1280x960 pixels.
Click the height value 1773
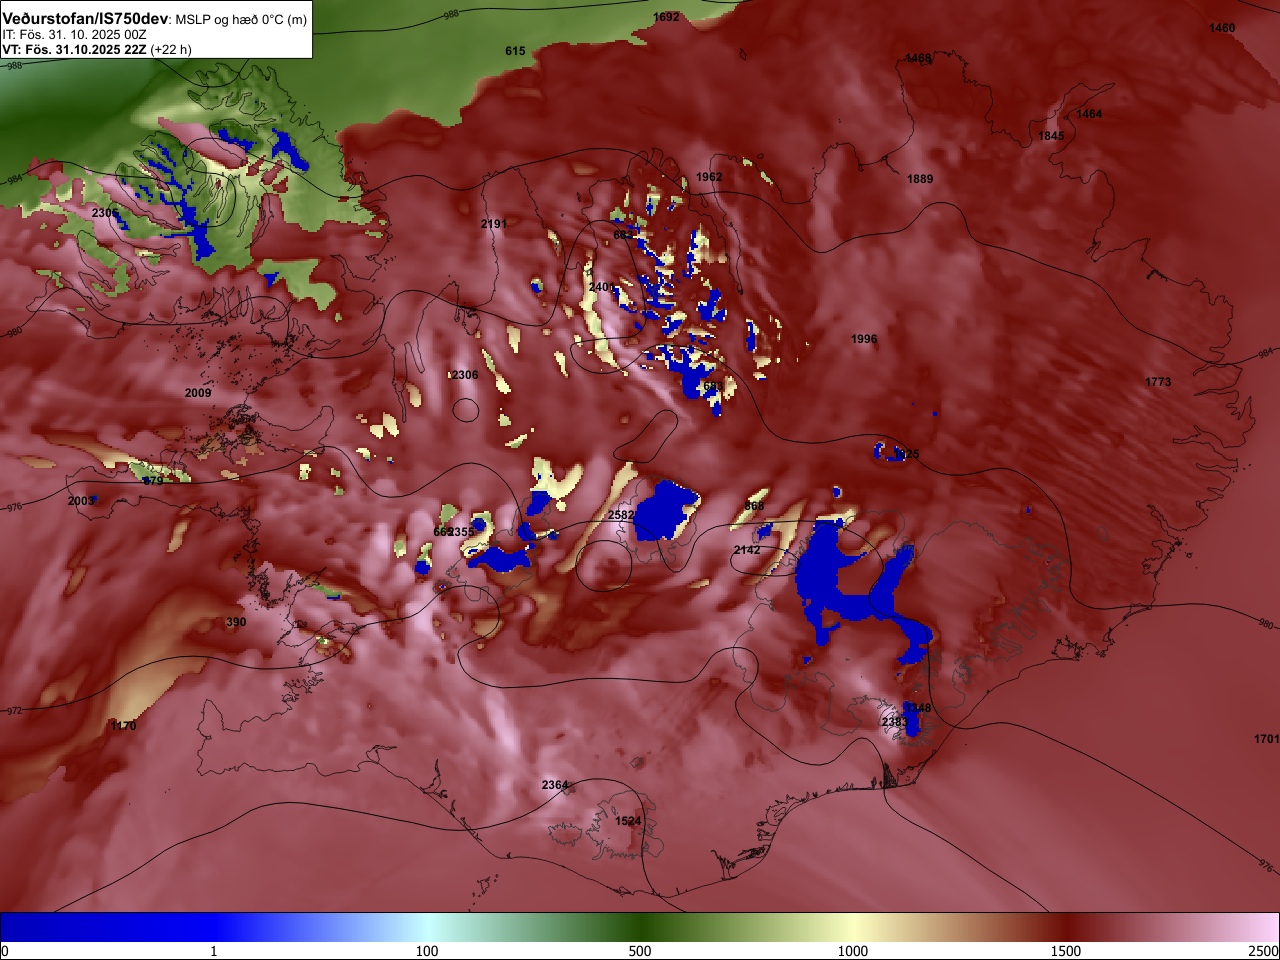click(1158, 382)
